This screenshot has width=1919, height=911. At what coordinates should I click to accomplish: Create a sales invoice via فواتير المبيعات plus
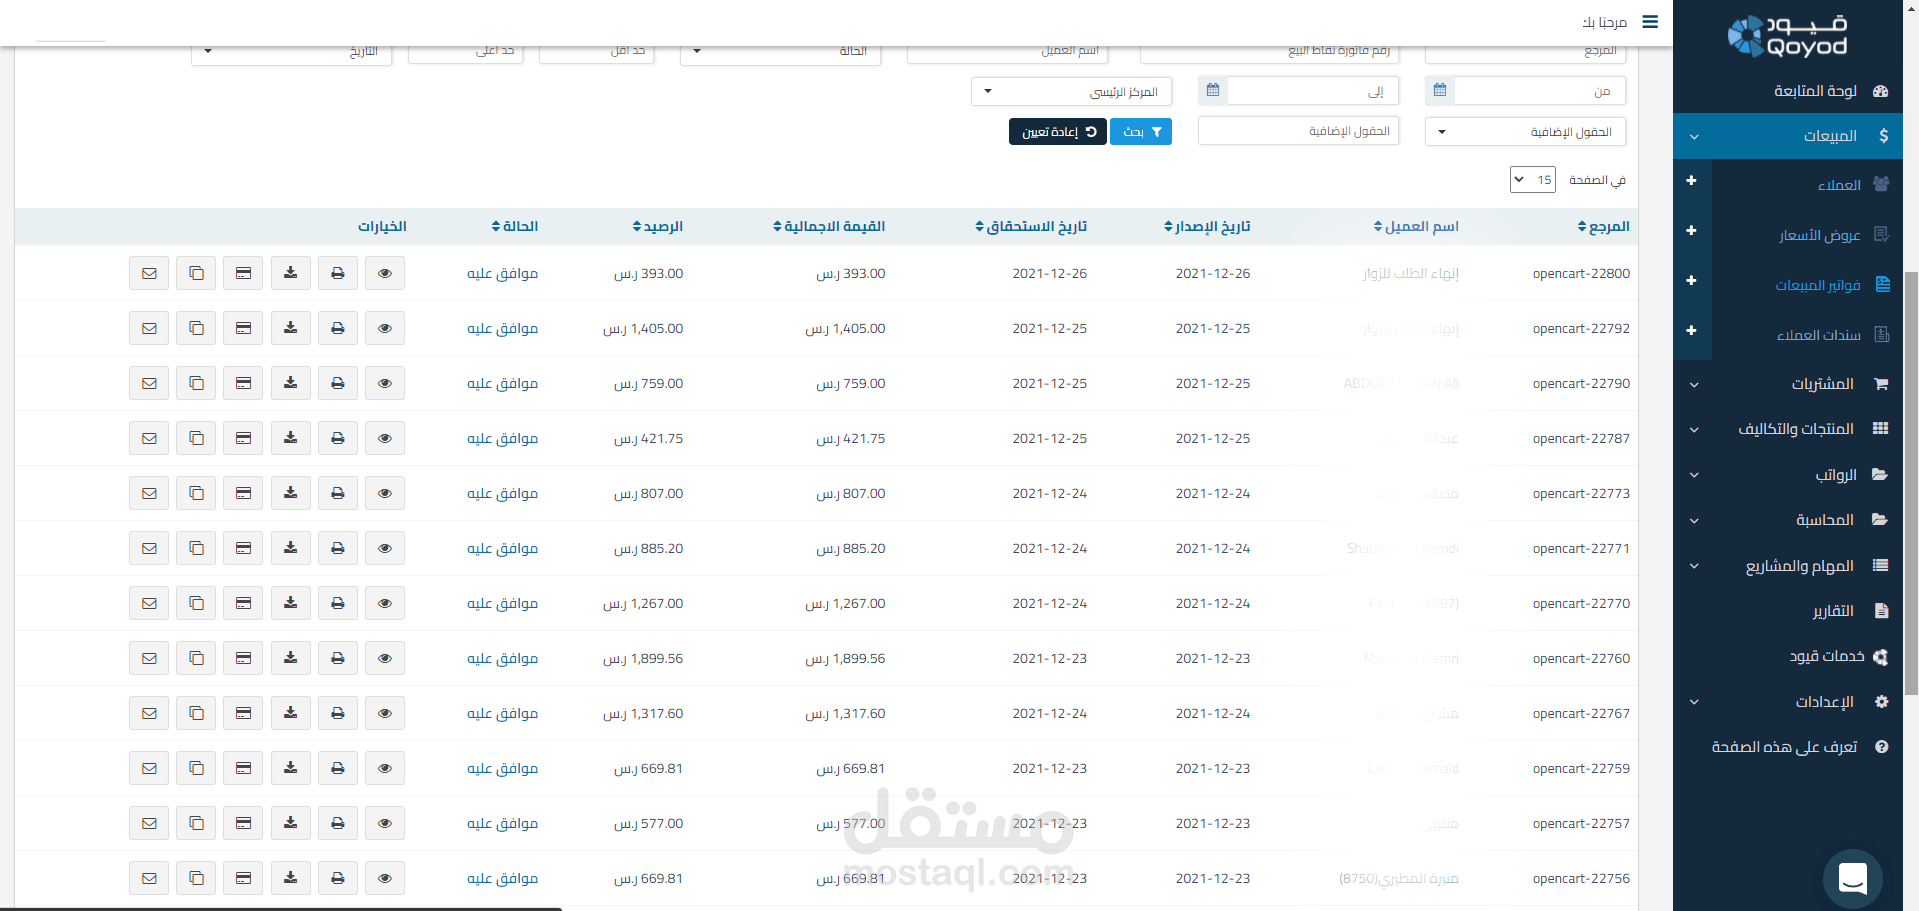(1691, 281)
